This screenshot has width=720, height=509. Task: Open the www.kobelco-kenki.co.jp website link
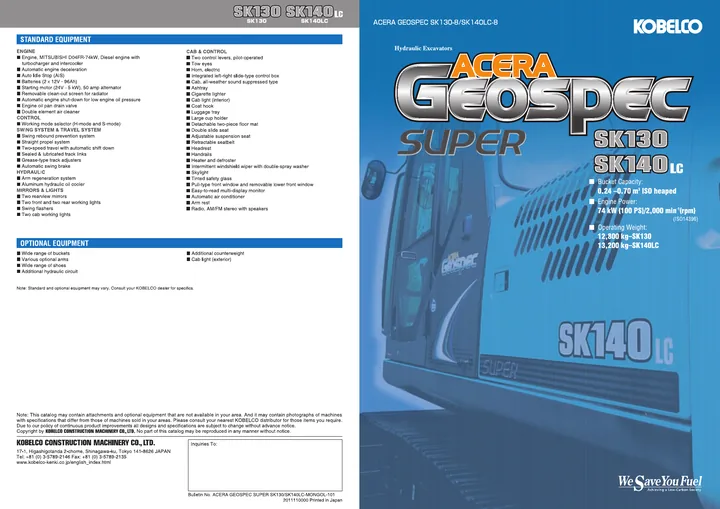coord(63,463)
